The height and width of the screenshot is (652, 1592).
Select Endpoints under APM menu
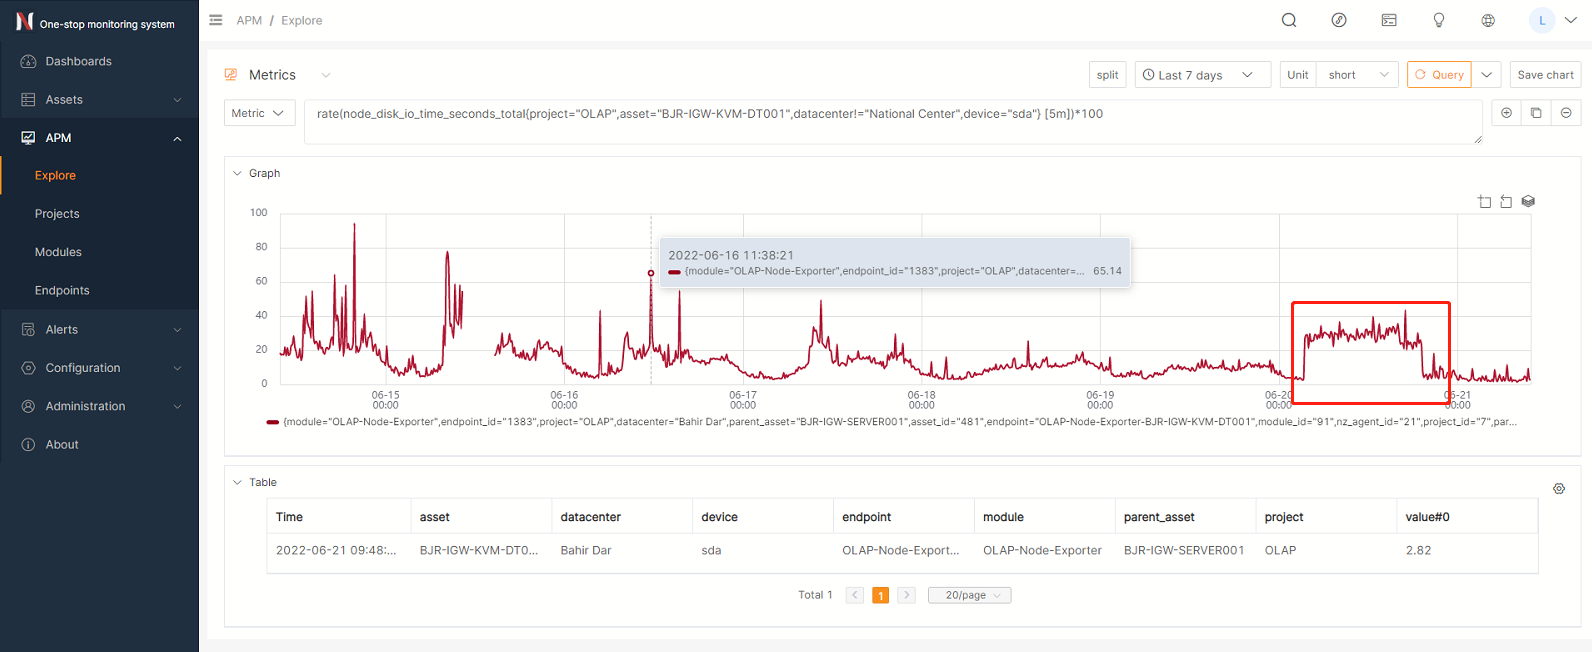coord(62,290)
